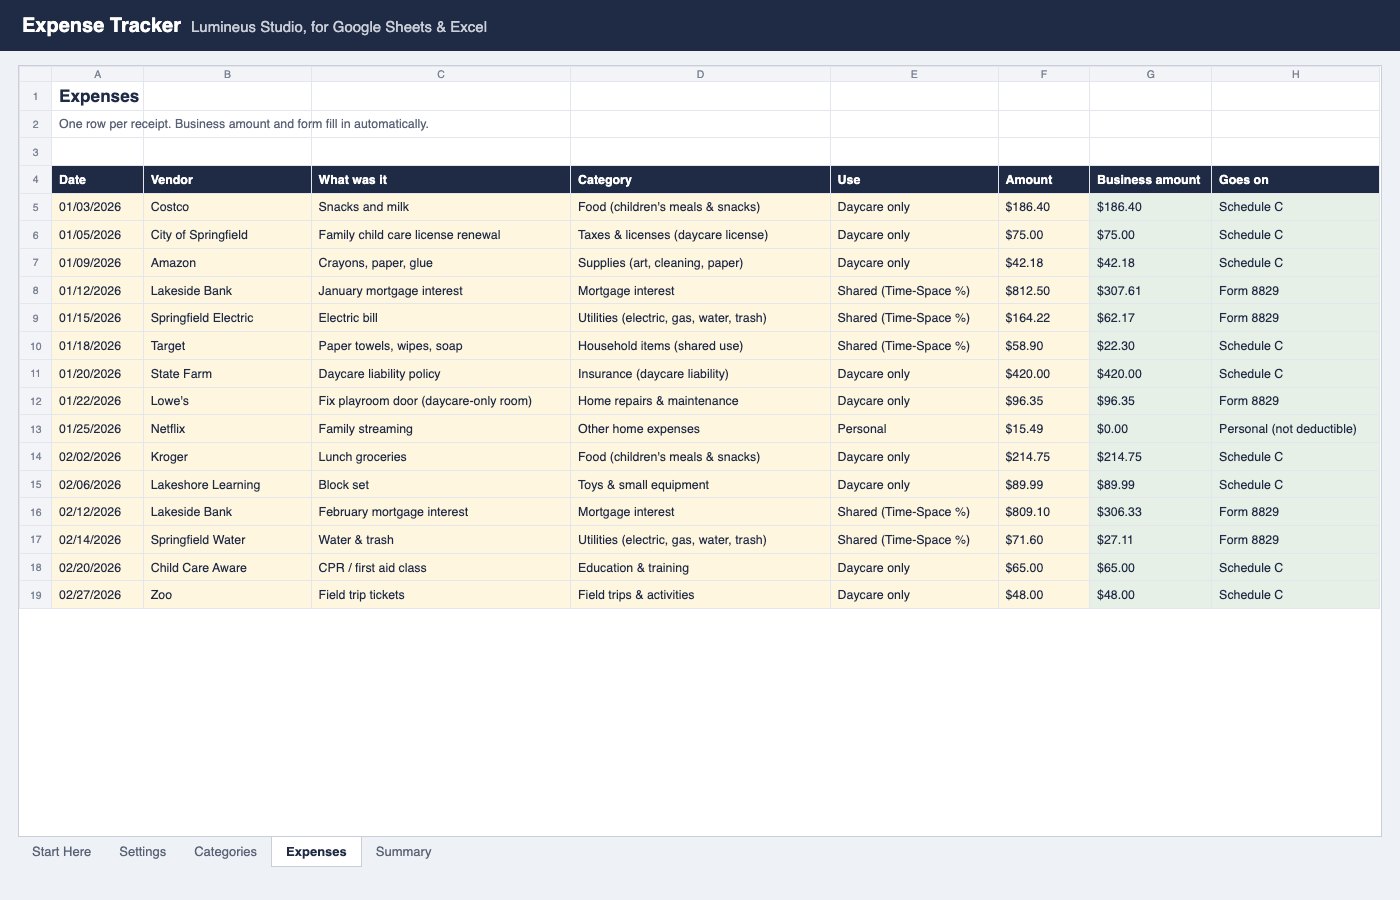Select the $214.75 amount cell for Kroger
1400x900 pixels.
tap(1044, 457)
